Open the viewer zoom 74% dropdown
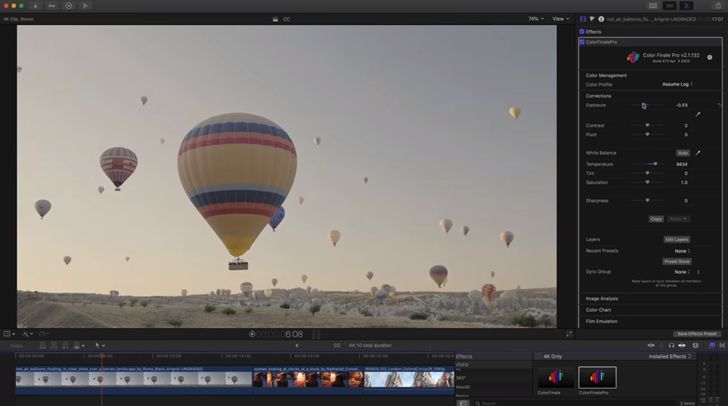This screenshot has height=406, width=728. click(x=536, y=19)
